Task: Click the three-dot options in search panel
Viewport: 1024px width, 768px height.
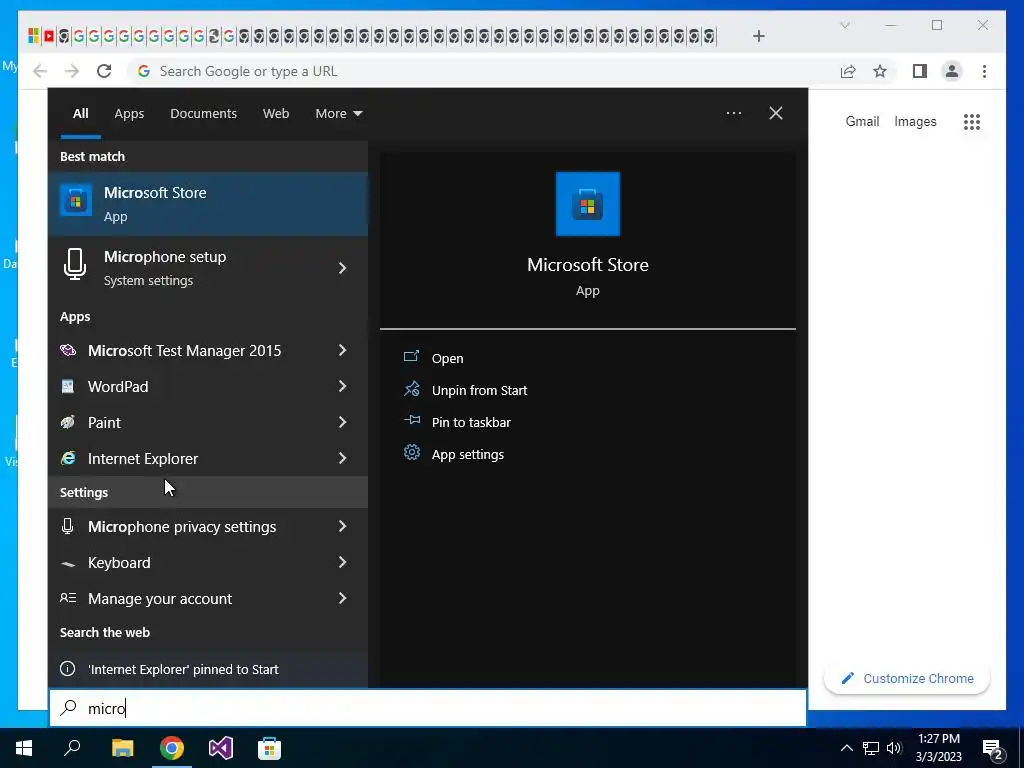Action: click(x=734, y=113)
